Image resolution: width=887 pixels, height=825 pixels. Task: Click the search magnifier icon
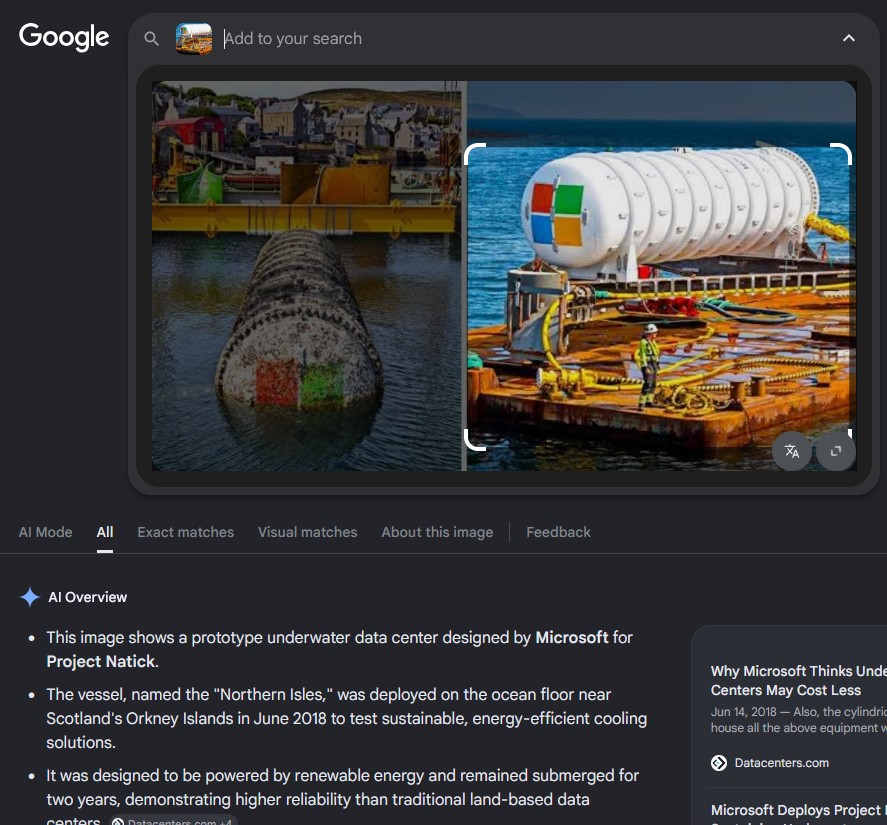pos(151,38)
